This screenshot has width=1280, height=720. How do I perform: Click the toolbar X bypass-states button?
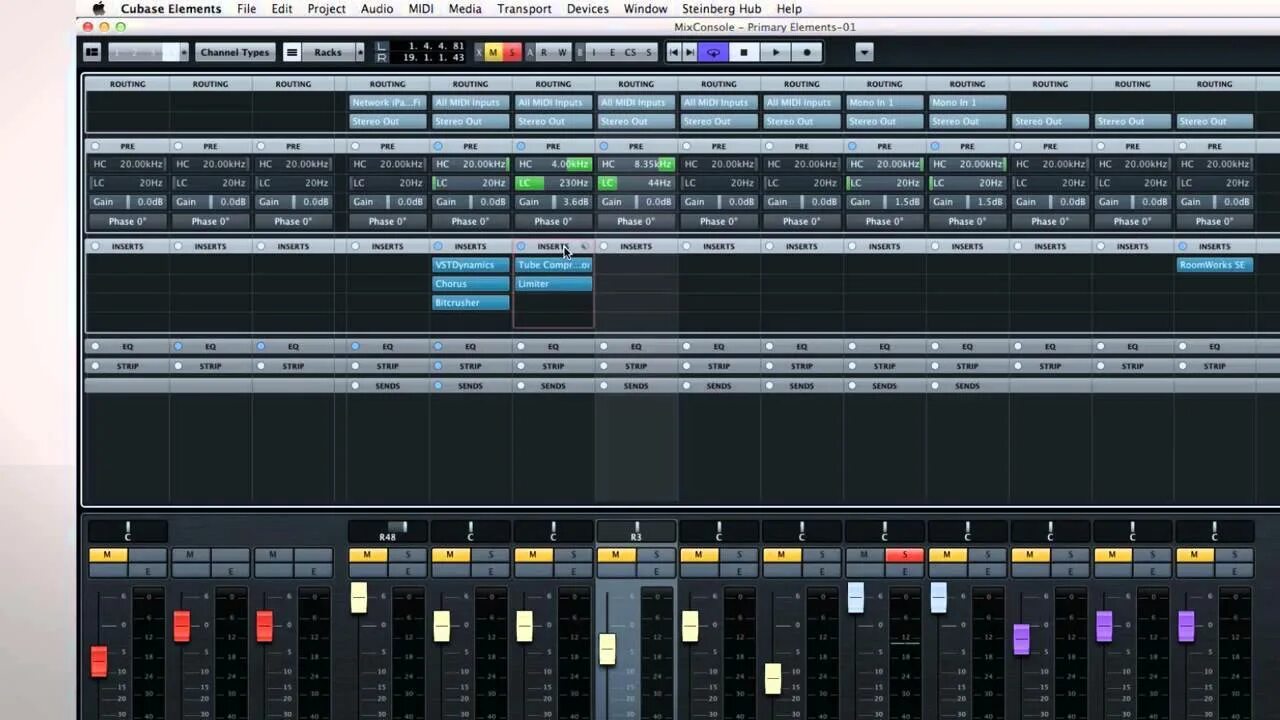click(x=479, y=52)
